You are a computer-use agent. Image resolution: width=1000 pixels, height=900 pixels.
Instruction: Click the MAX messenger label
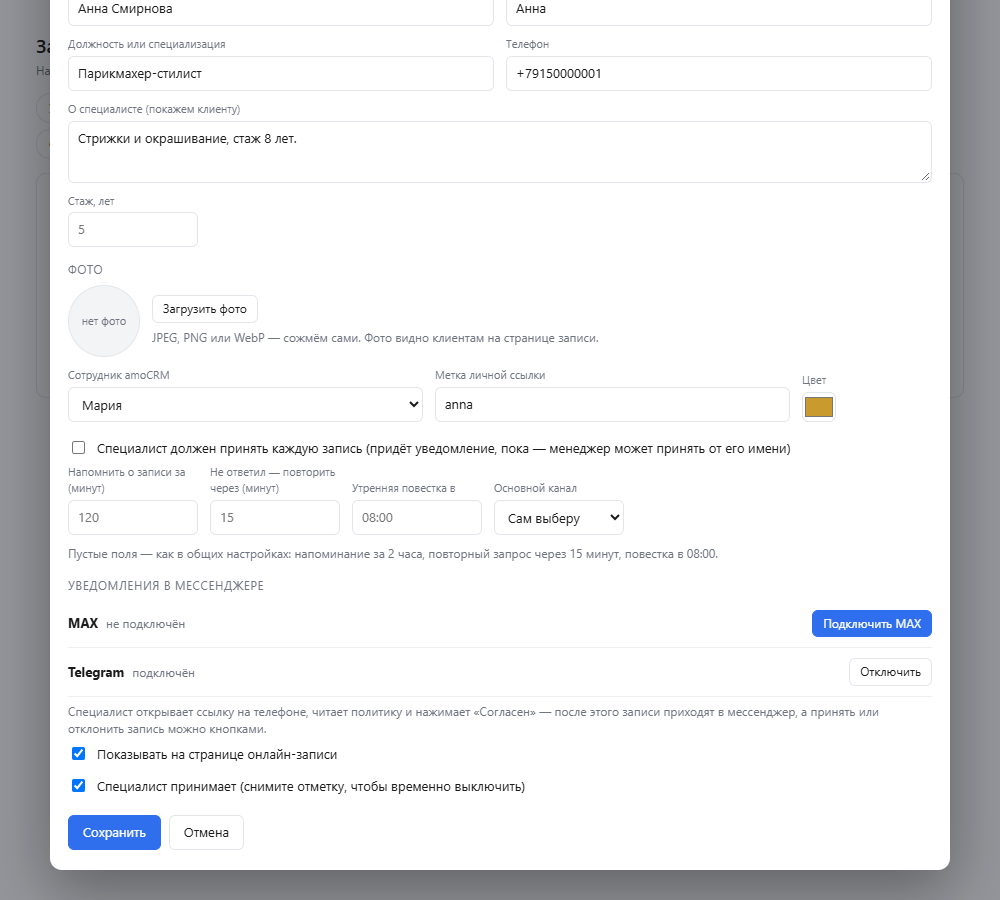coord(83,623)
